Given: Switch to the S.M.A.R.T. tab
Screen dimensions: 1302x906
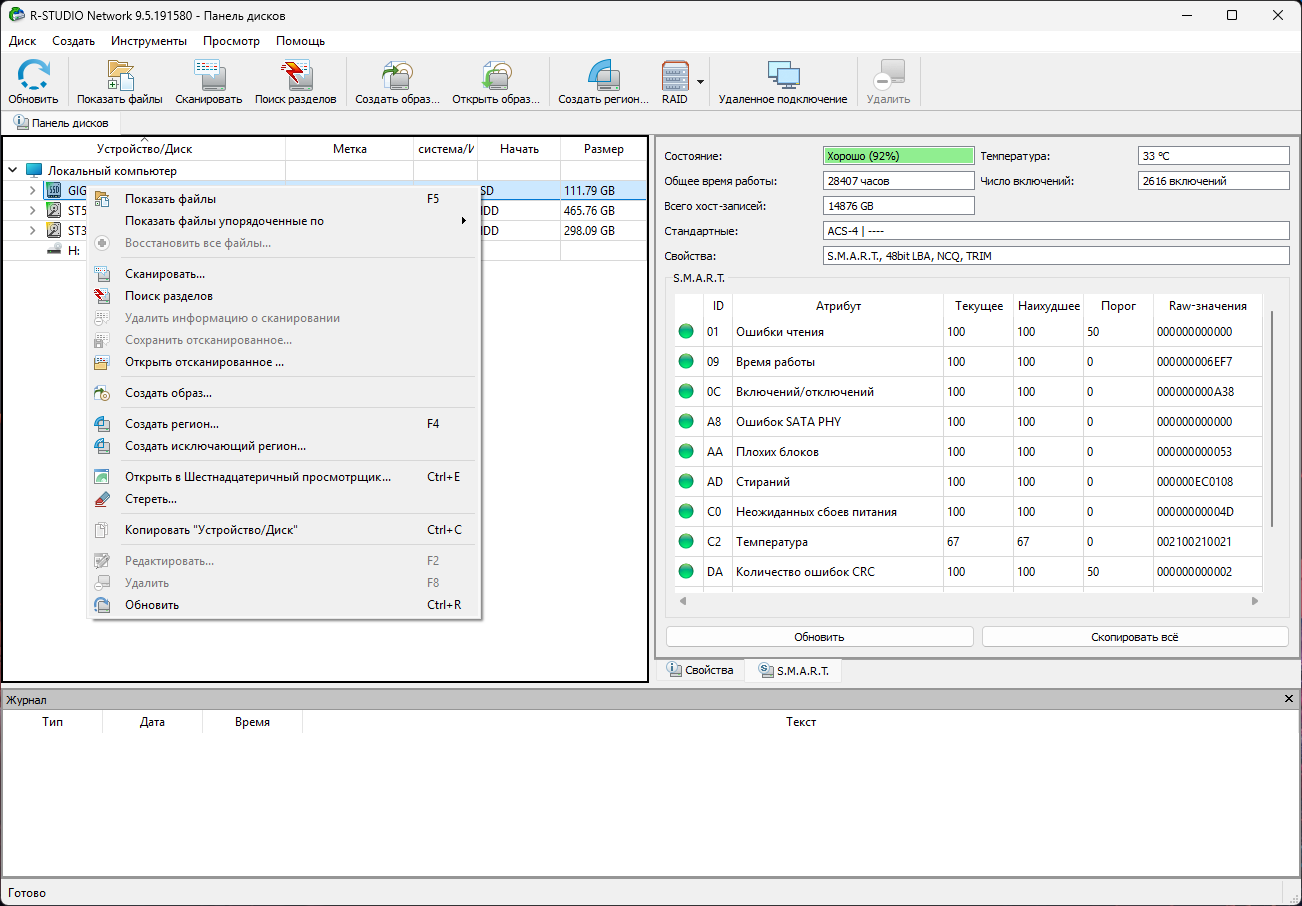Looking at the screenshot, I should 793,671.
